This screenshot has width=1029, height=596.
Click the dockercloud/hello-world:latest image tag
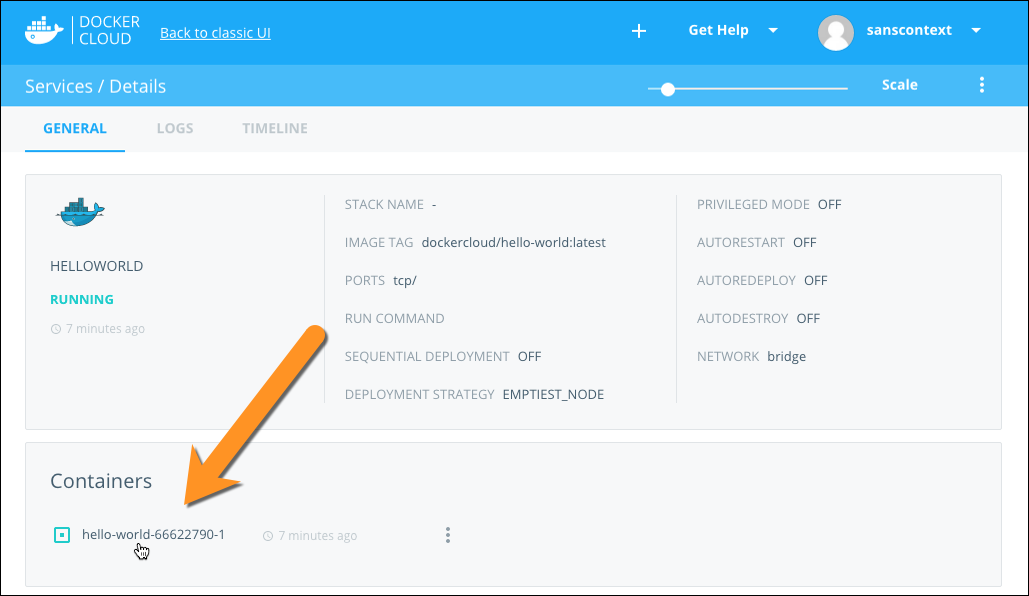pyautogui.click(x=514, y=242)
